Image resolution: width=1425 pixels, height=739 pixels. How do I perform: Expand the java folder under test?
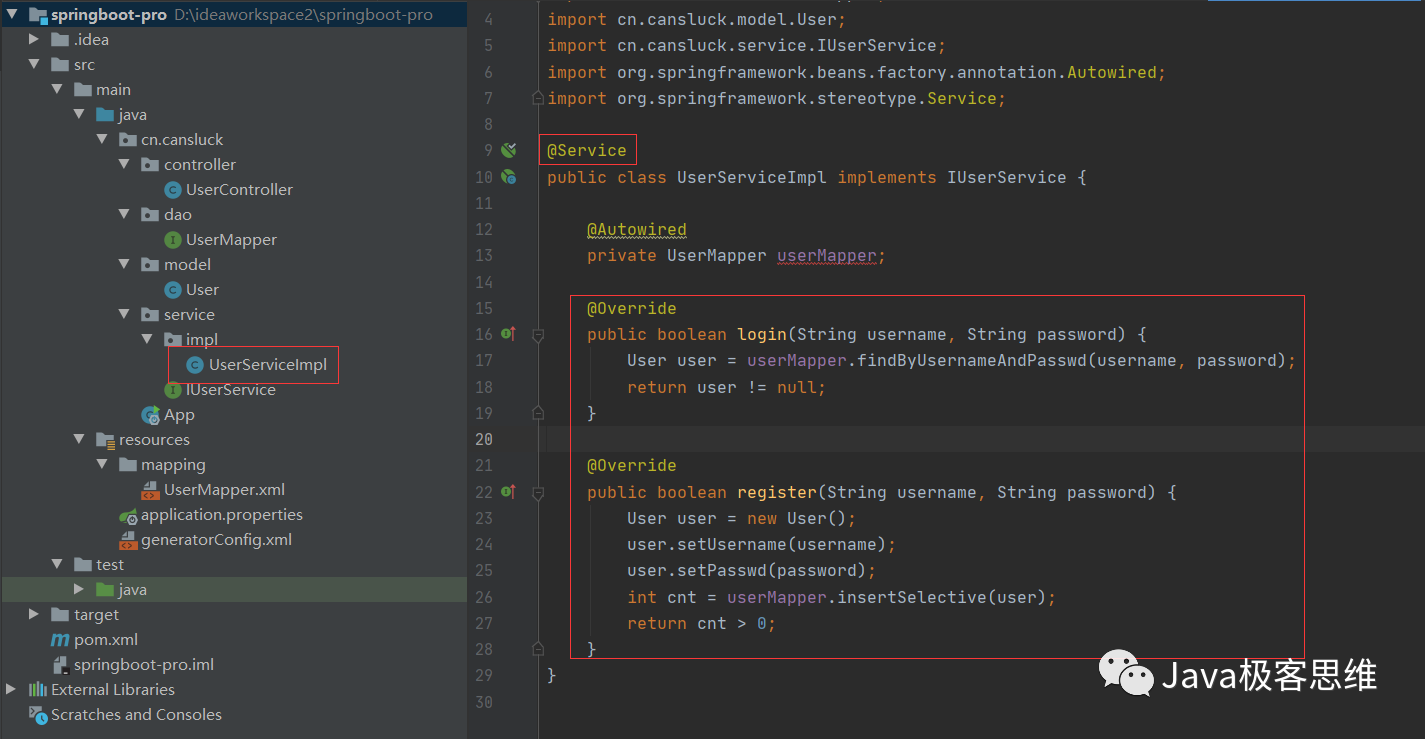79,590
